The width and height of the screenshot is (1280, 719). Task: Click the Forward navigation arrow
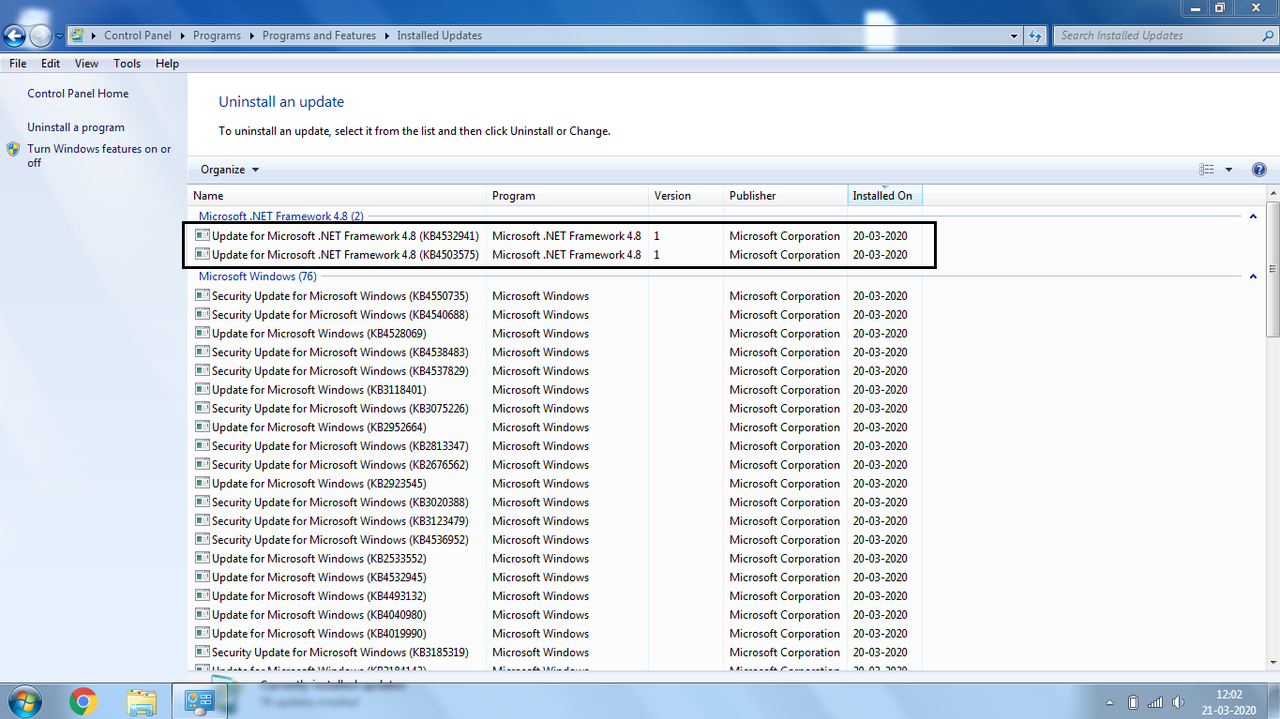[x=40, y=37]
